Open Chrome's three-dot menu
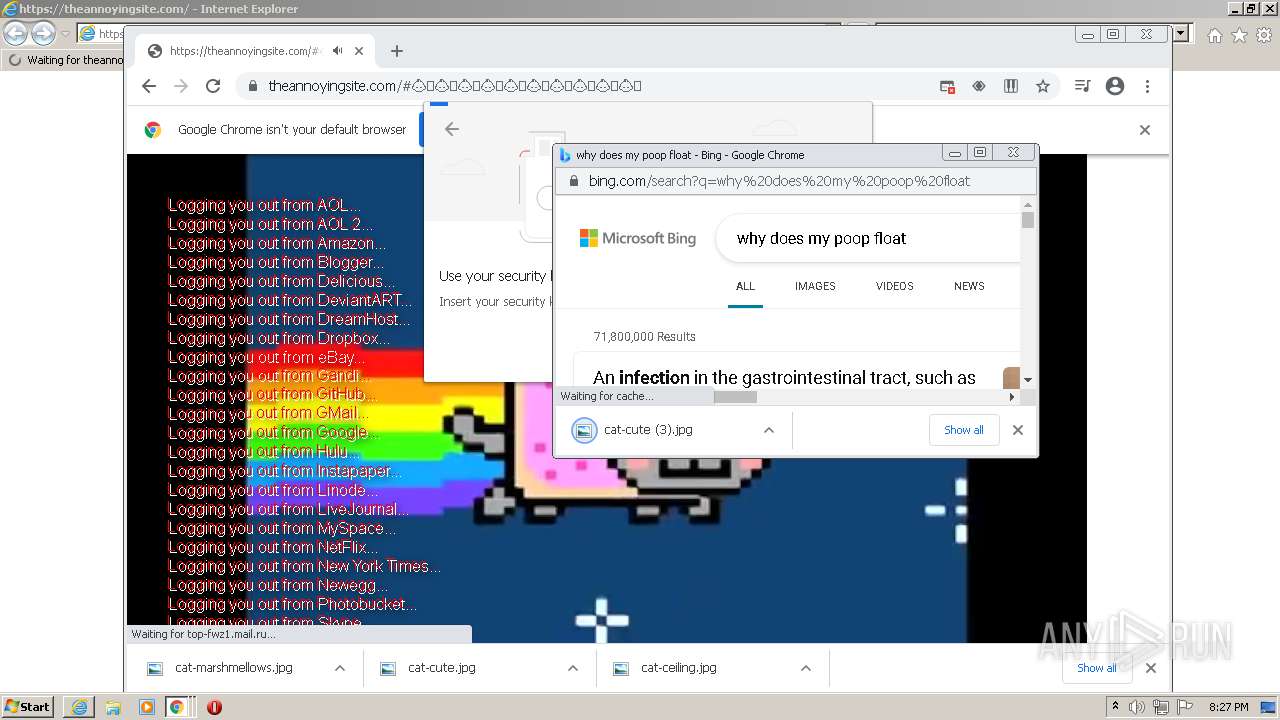 click(x=1148, y=86)
